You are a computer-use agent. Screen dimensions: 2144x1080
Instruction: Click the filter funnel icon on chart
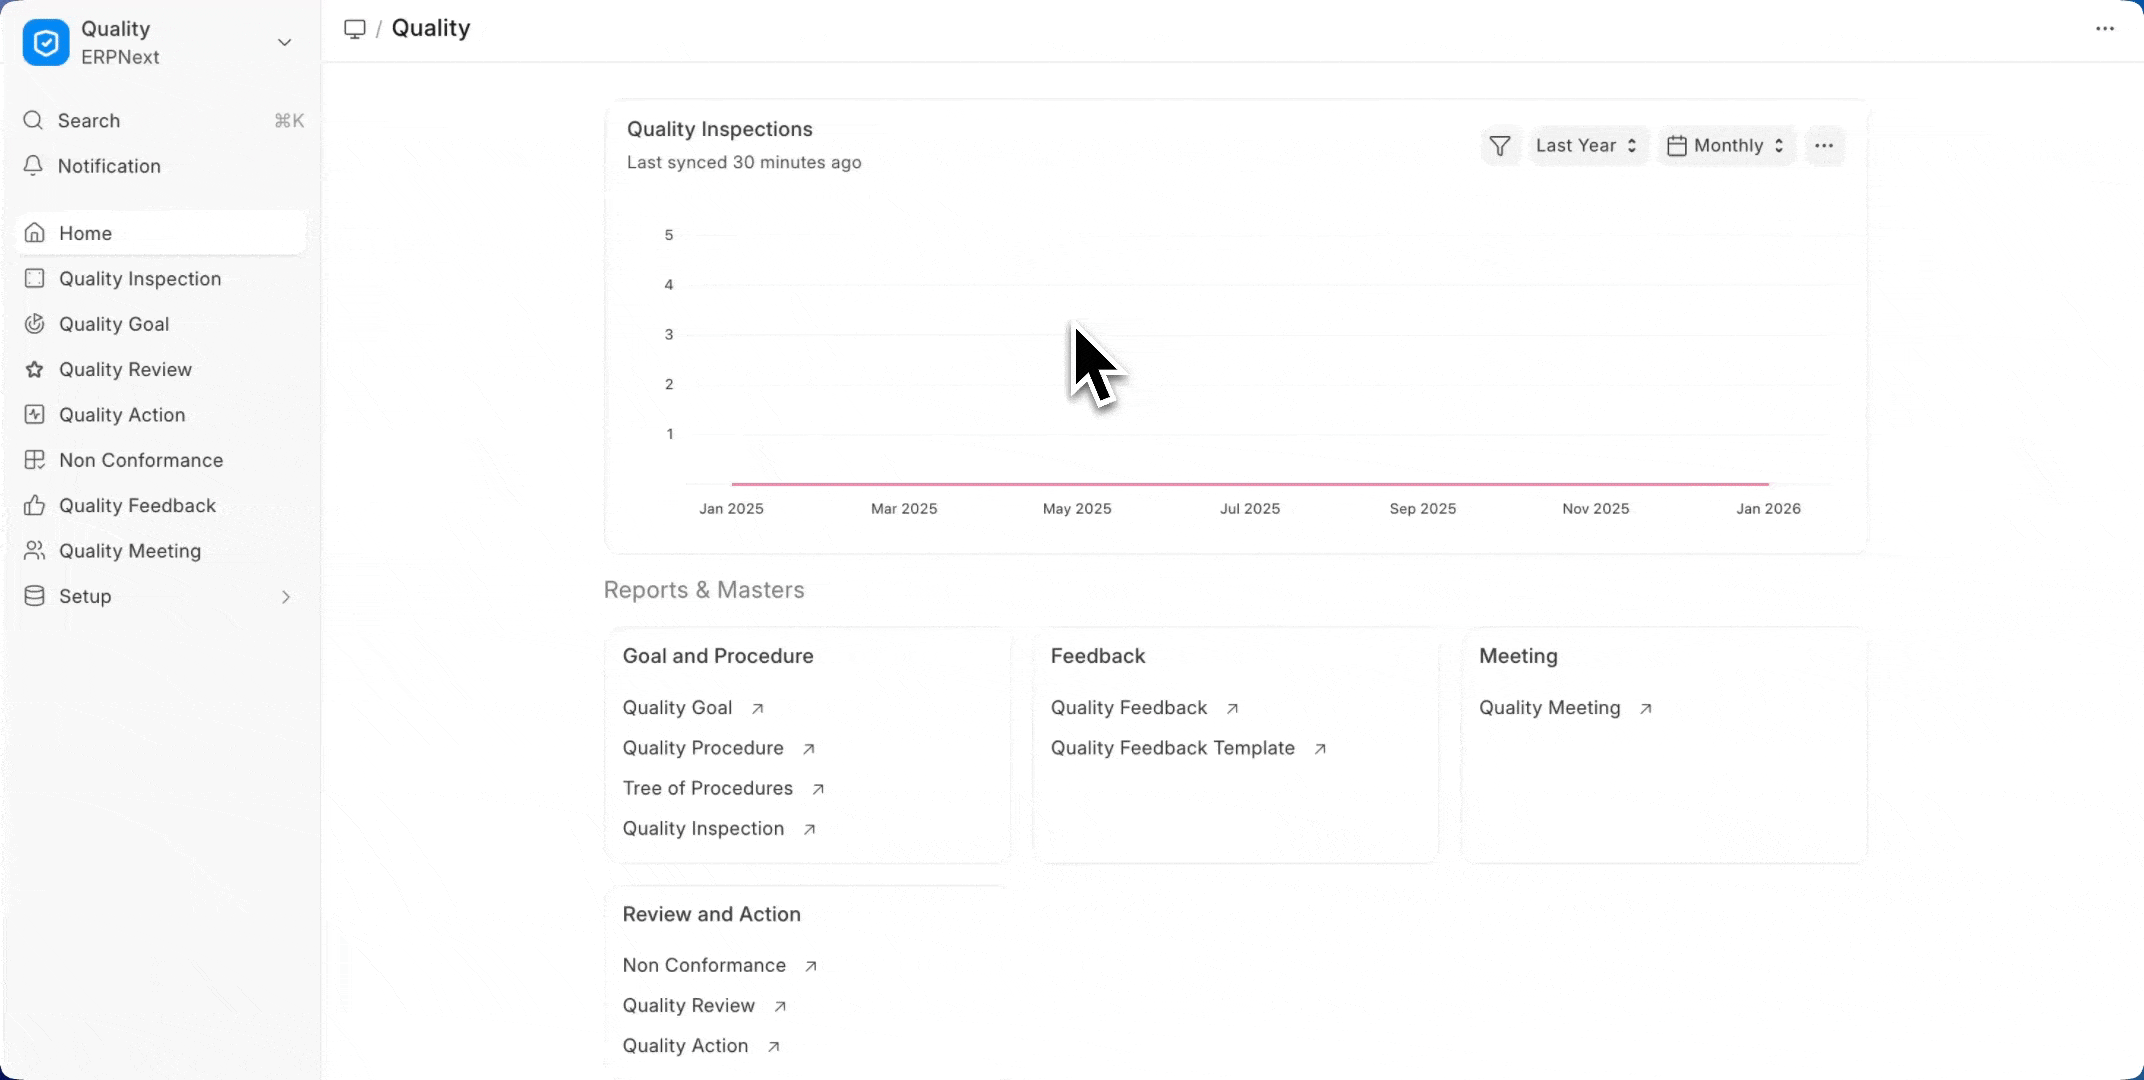tap(1499, 146)
